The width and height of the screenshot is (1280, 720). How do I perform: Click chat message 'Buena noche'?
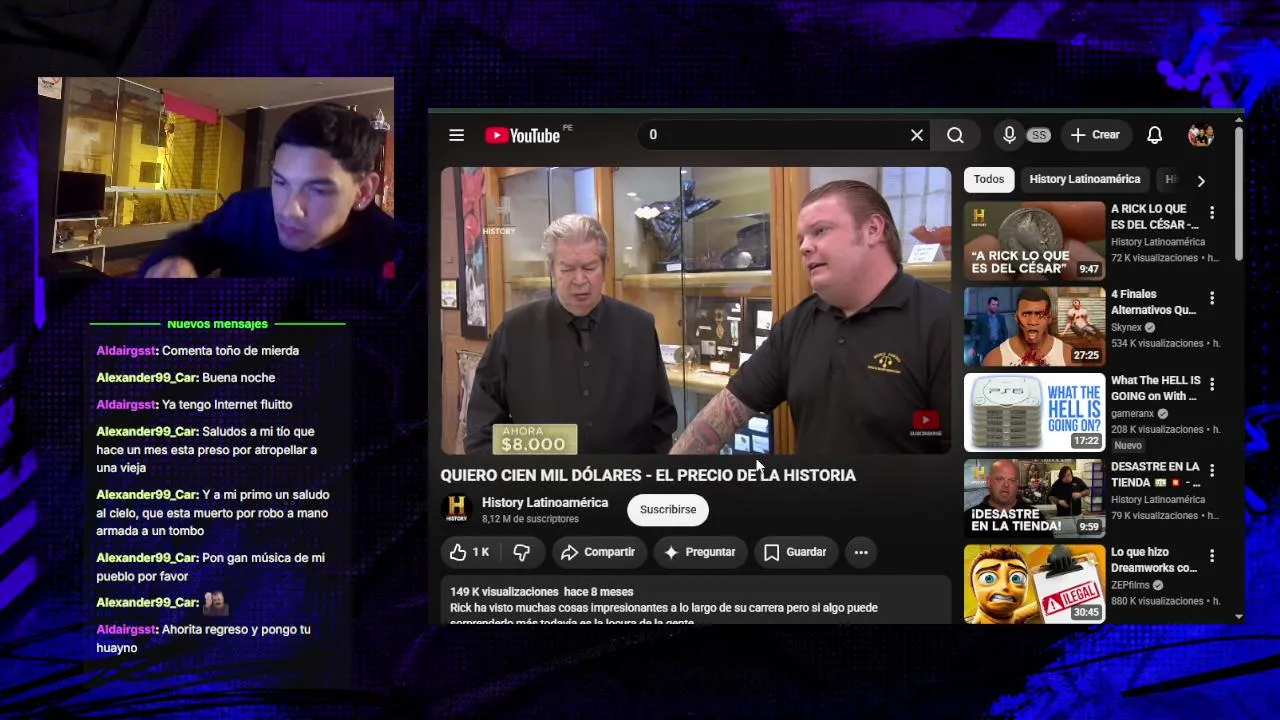point(238,378)
